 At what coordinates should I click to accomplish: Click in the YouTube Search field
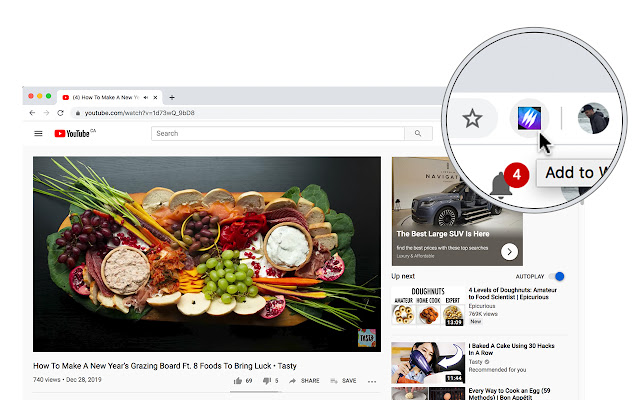pyautogui.click(x=278, y=133)
